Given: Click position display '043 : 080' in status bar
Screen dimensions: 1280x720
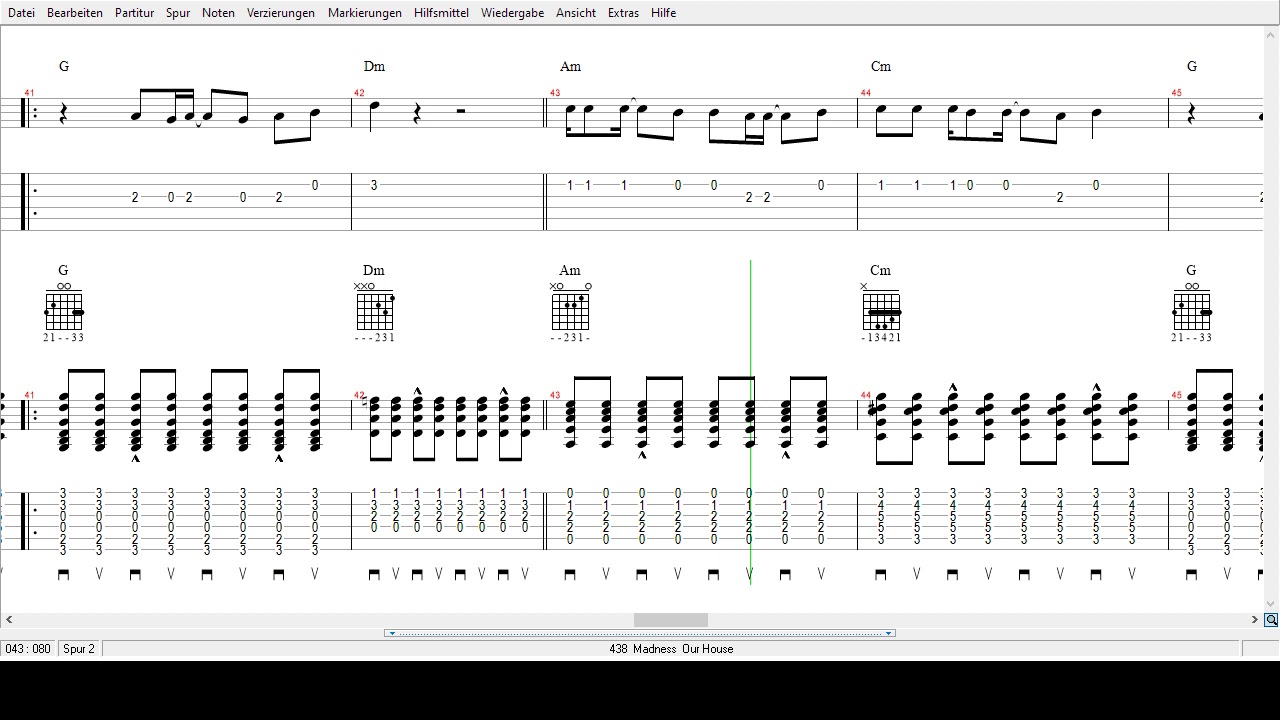Looking at the screenshot, I should tap(28, 649).
